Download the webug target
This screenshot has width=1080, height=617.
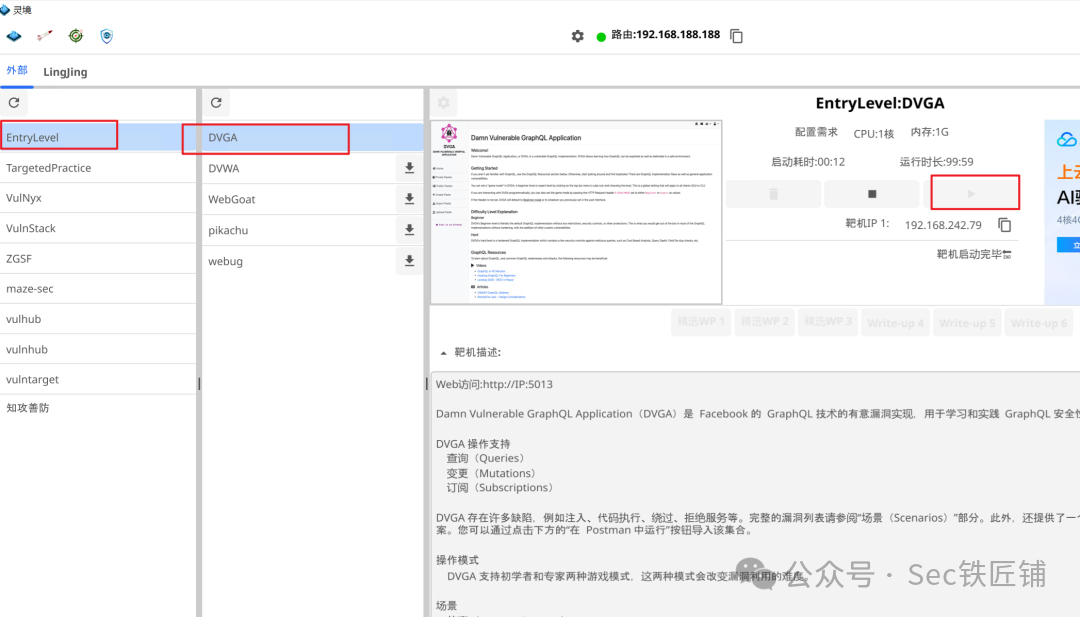point(409,261)
